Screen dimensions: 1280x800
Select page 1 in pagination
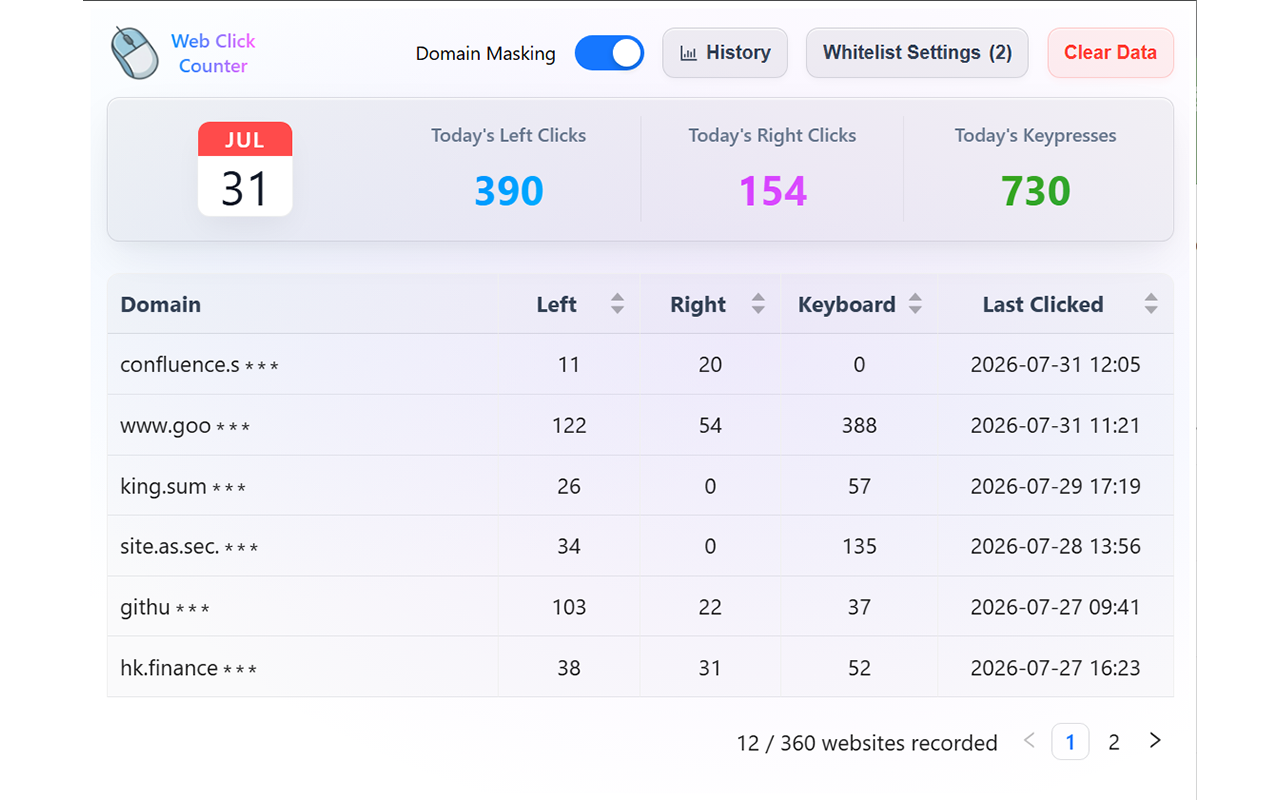click(x=1070, y=742)
